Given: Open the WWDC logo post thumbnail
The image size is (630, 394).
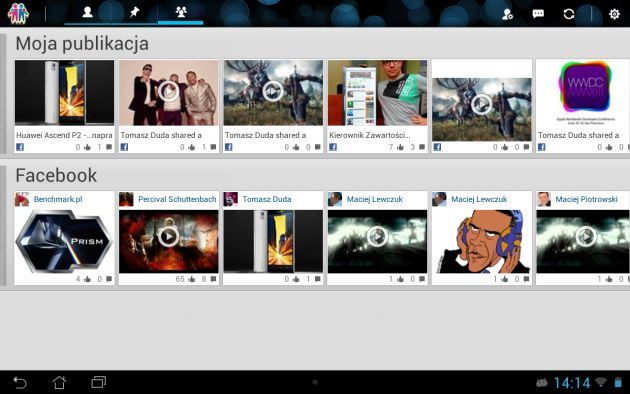Looking at the screenshot, I should click(585, 93).
